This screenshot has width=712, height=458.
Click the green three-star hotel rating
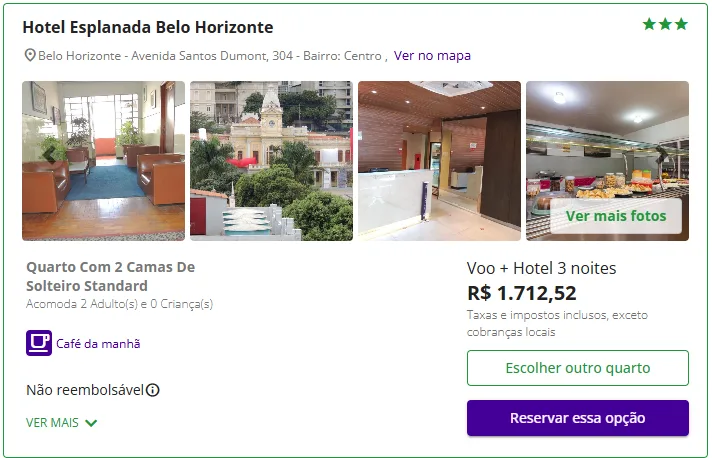665,24
